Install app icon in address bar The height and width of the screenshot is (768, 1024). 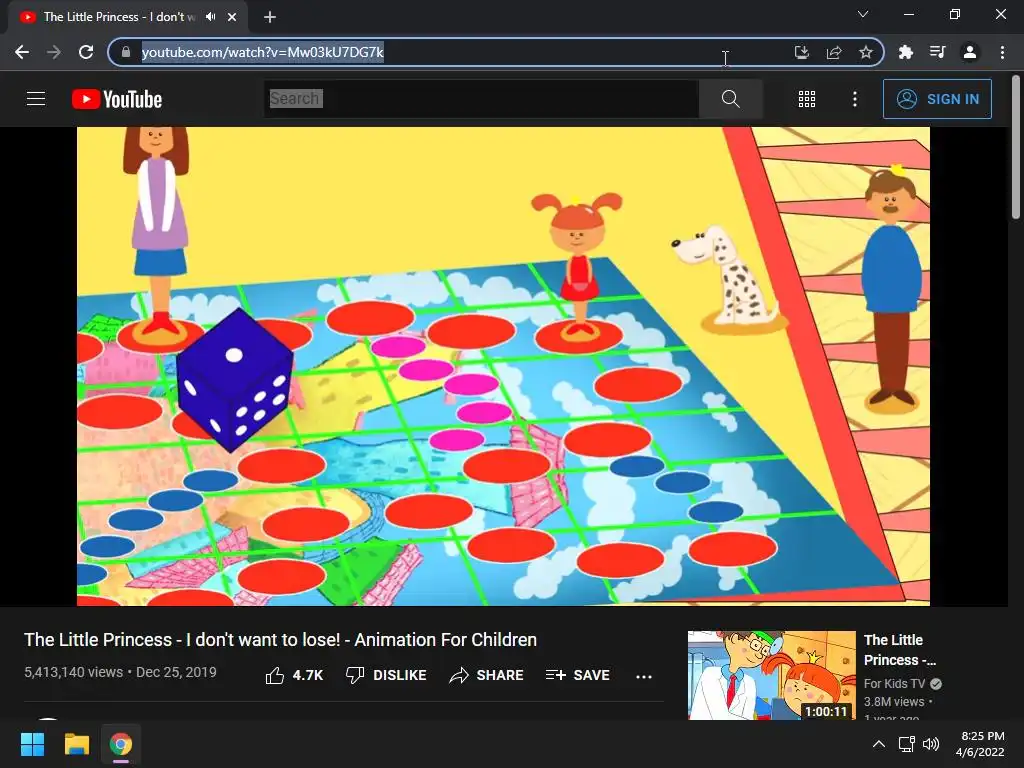click(801, 52)
